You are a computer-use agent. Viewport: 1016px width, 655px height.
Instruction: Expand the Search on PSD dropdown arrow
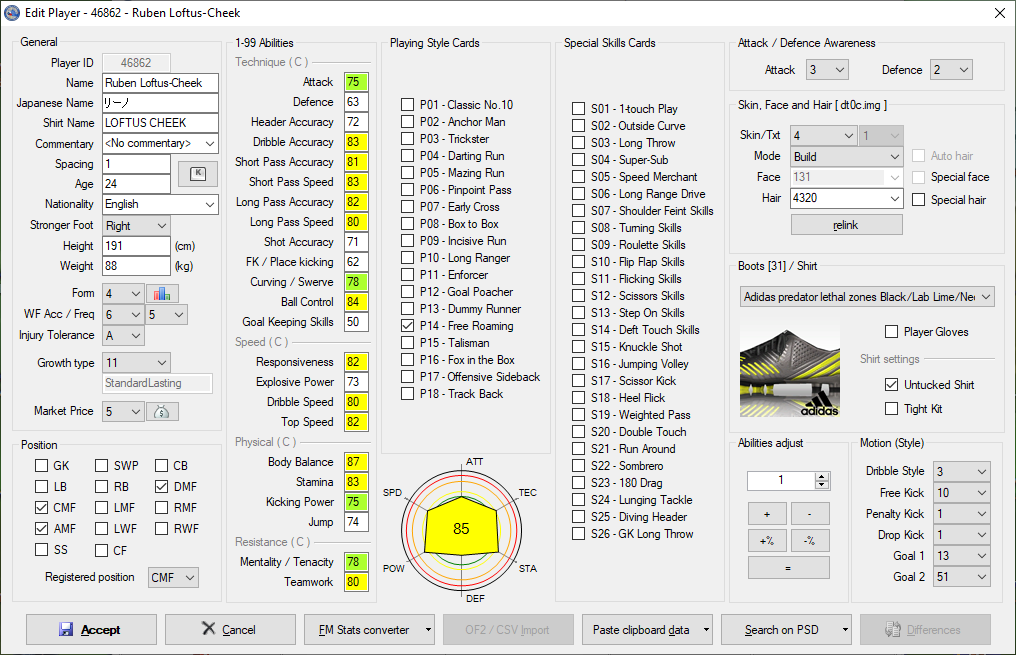click(x=846, y=630)
